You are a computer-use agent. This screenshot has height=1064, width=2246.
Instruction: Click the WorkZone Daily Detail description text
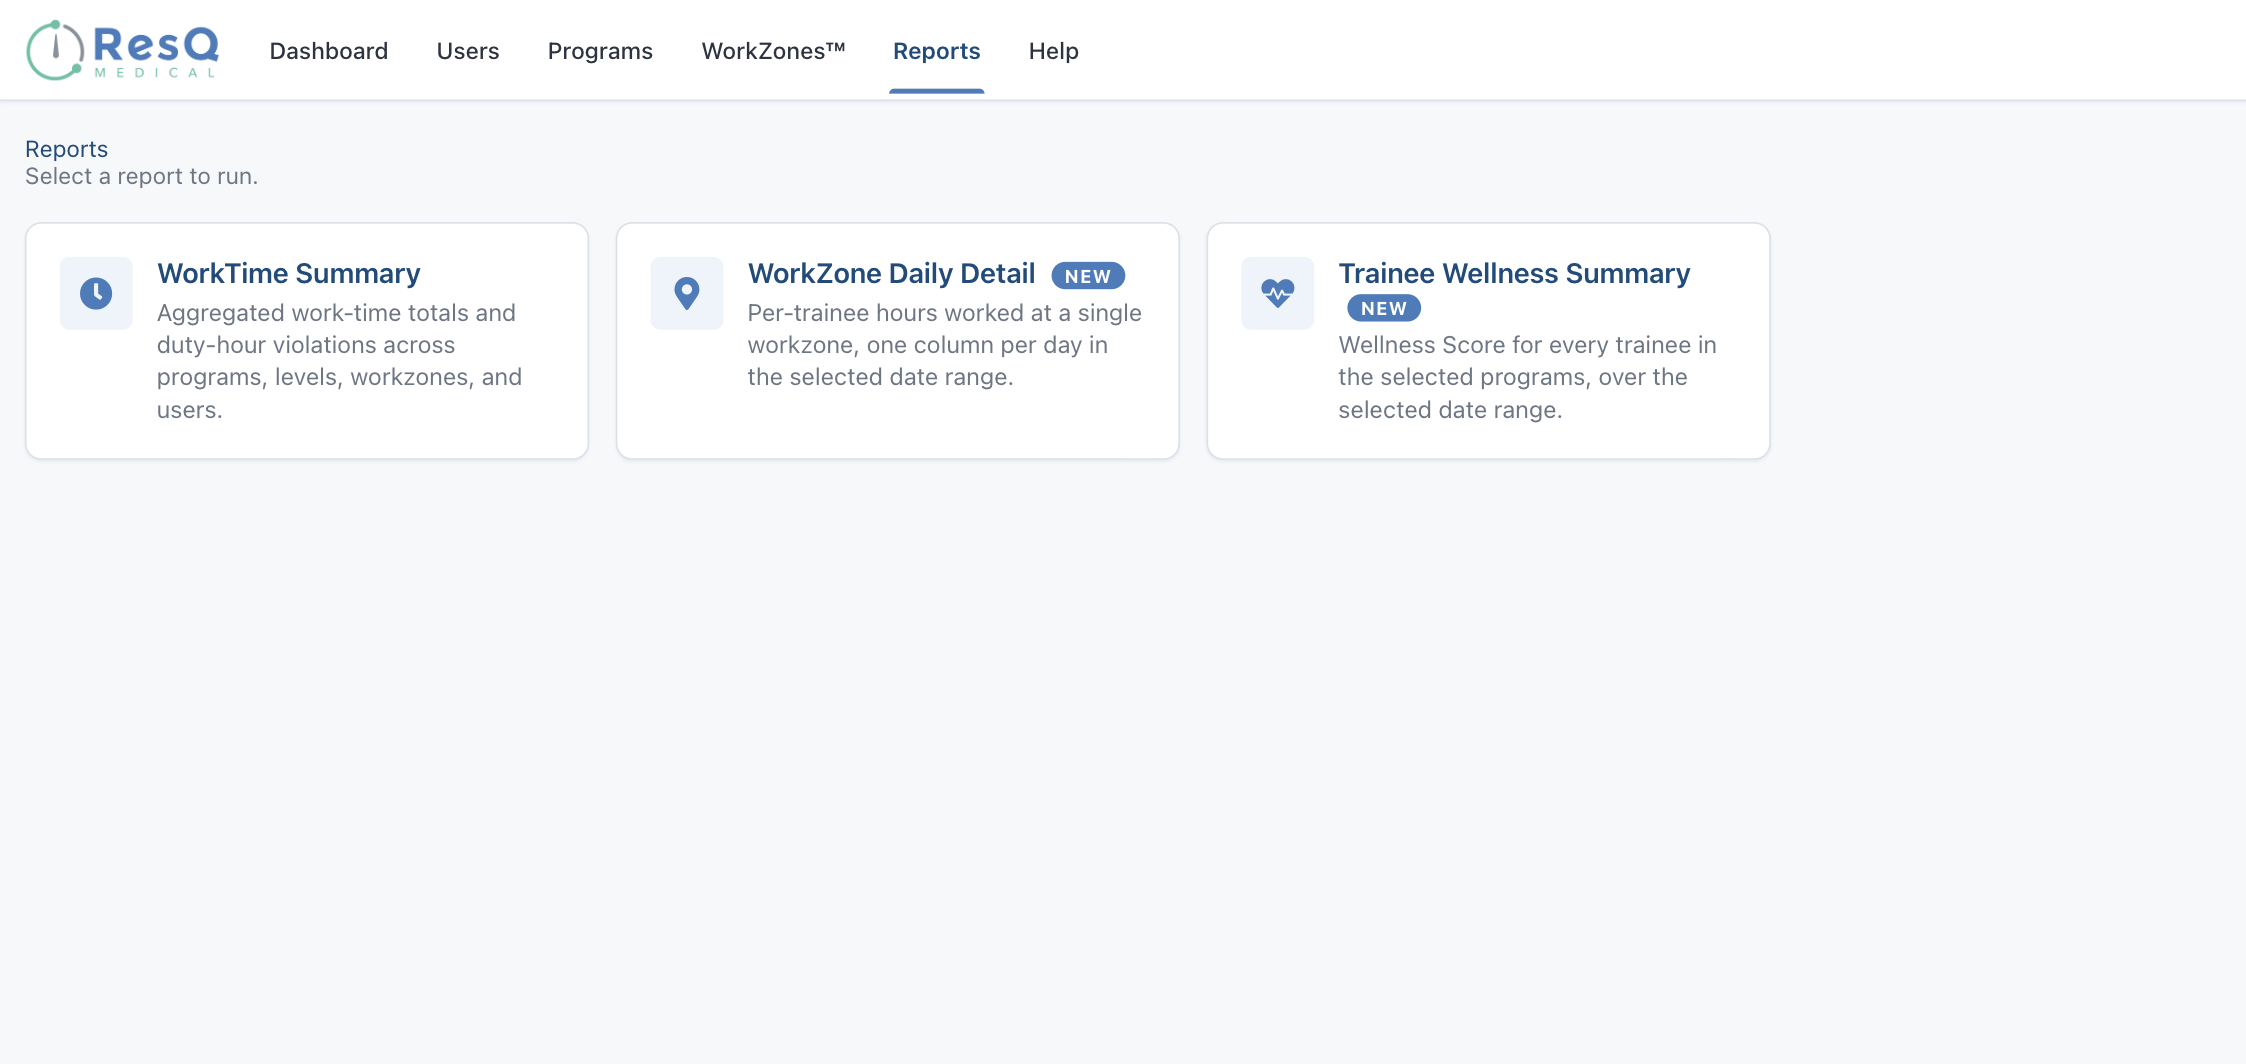945,345
